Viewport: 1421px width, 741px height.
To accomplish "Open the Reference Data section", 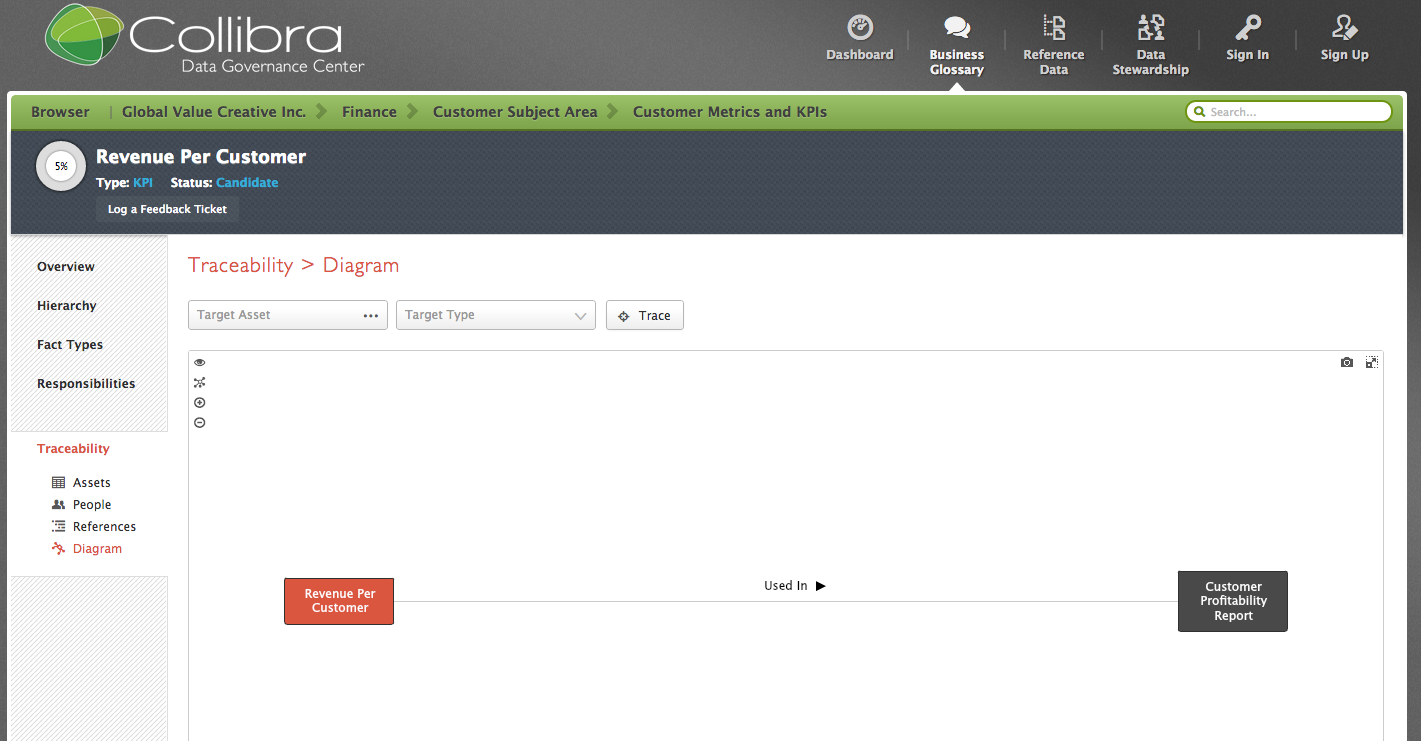I will coord(1054,46).
